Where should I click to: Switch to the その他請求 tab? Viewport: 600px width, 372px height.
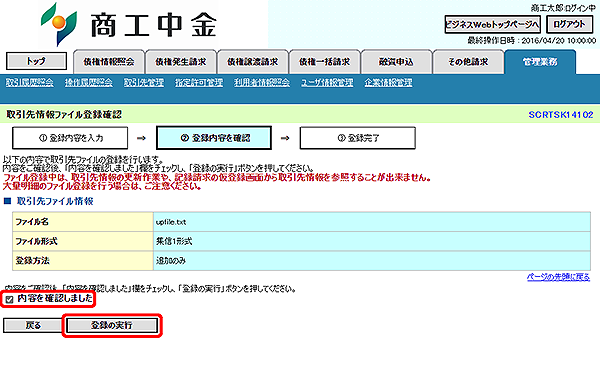coord(468,62)
